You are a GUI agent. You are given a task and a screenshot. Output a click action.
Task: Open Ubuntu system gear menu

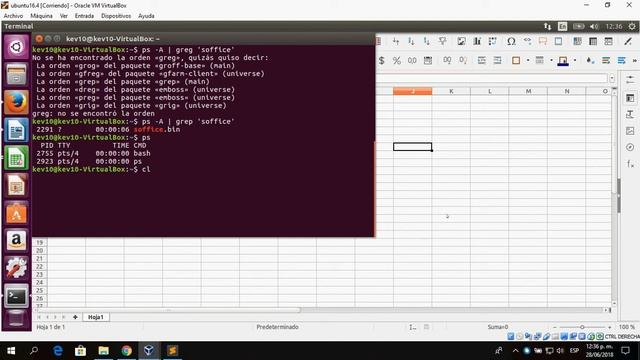[x=632, y=27]
